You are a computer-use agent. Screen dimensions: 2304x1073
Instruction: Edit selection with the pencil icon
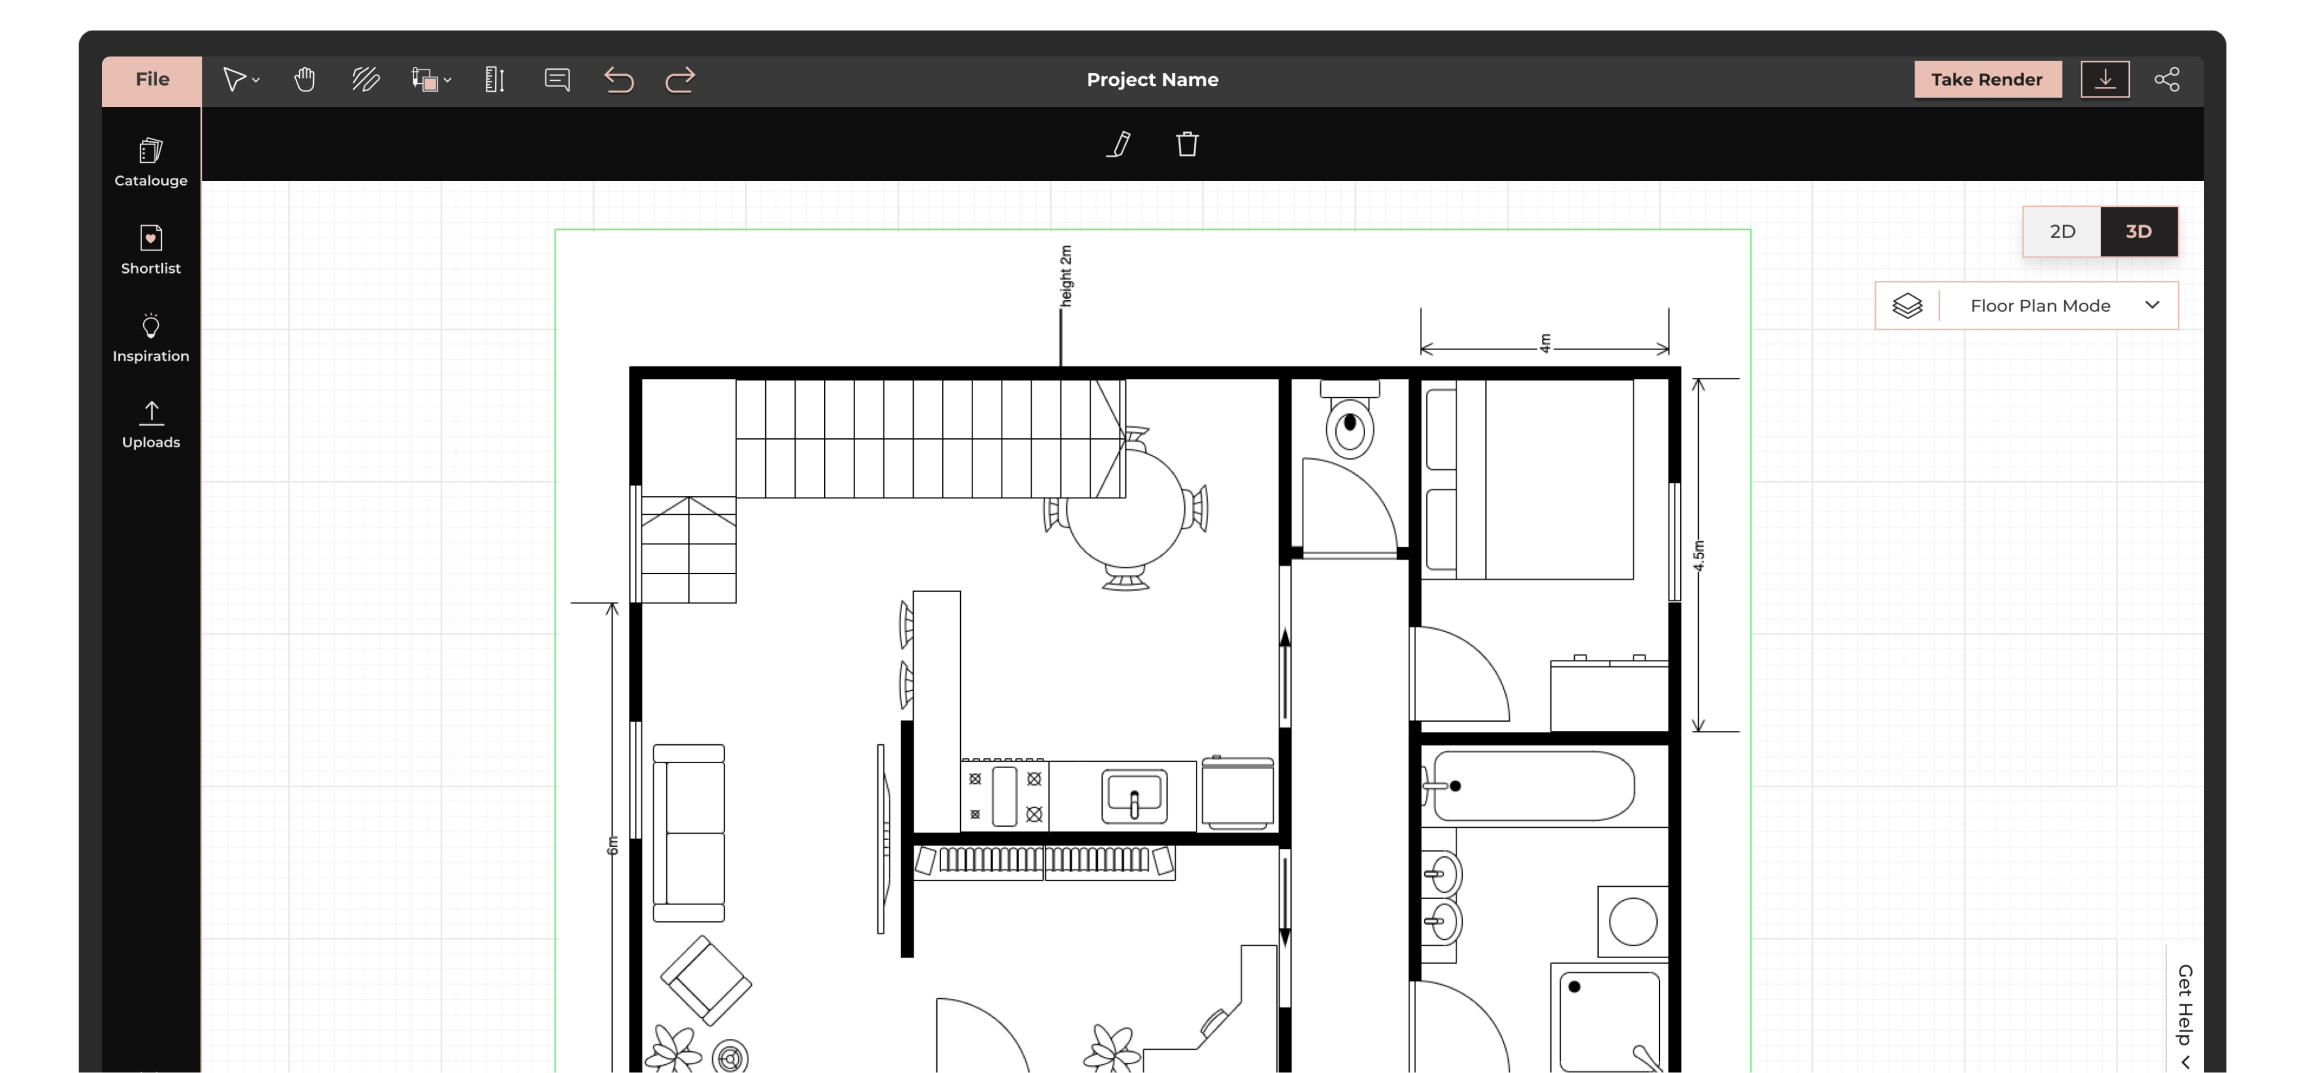pos(1119,145)
